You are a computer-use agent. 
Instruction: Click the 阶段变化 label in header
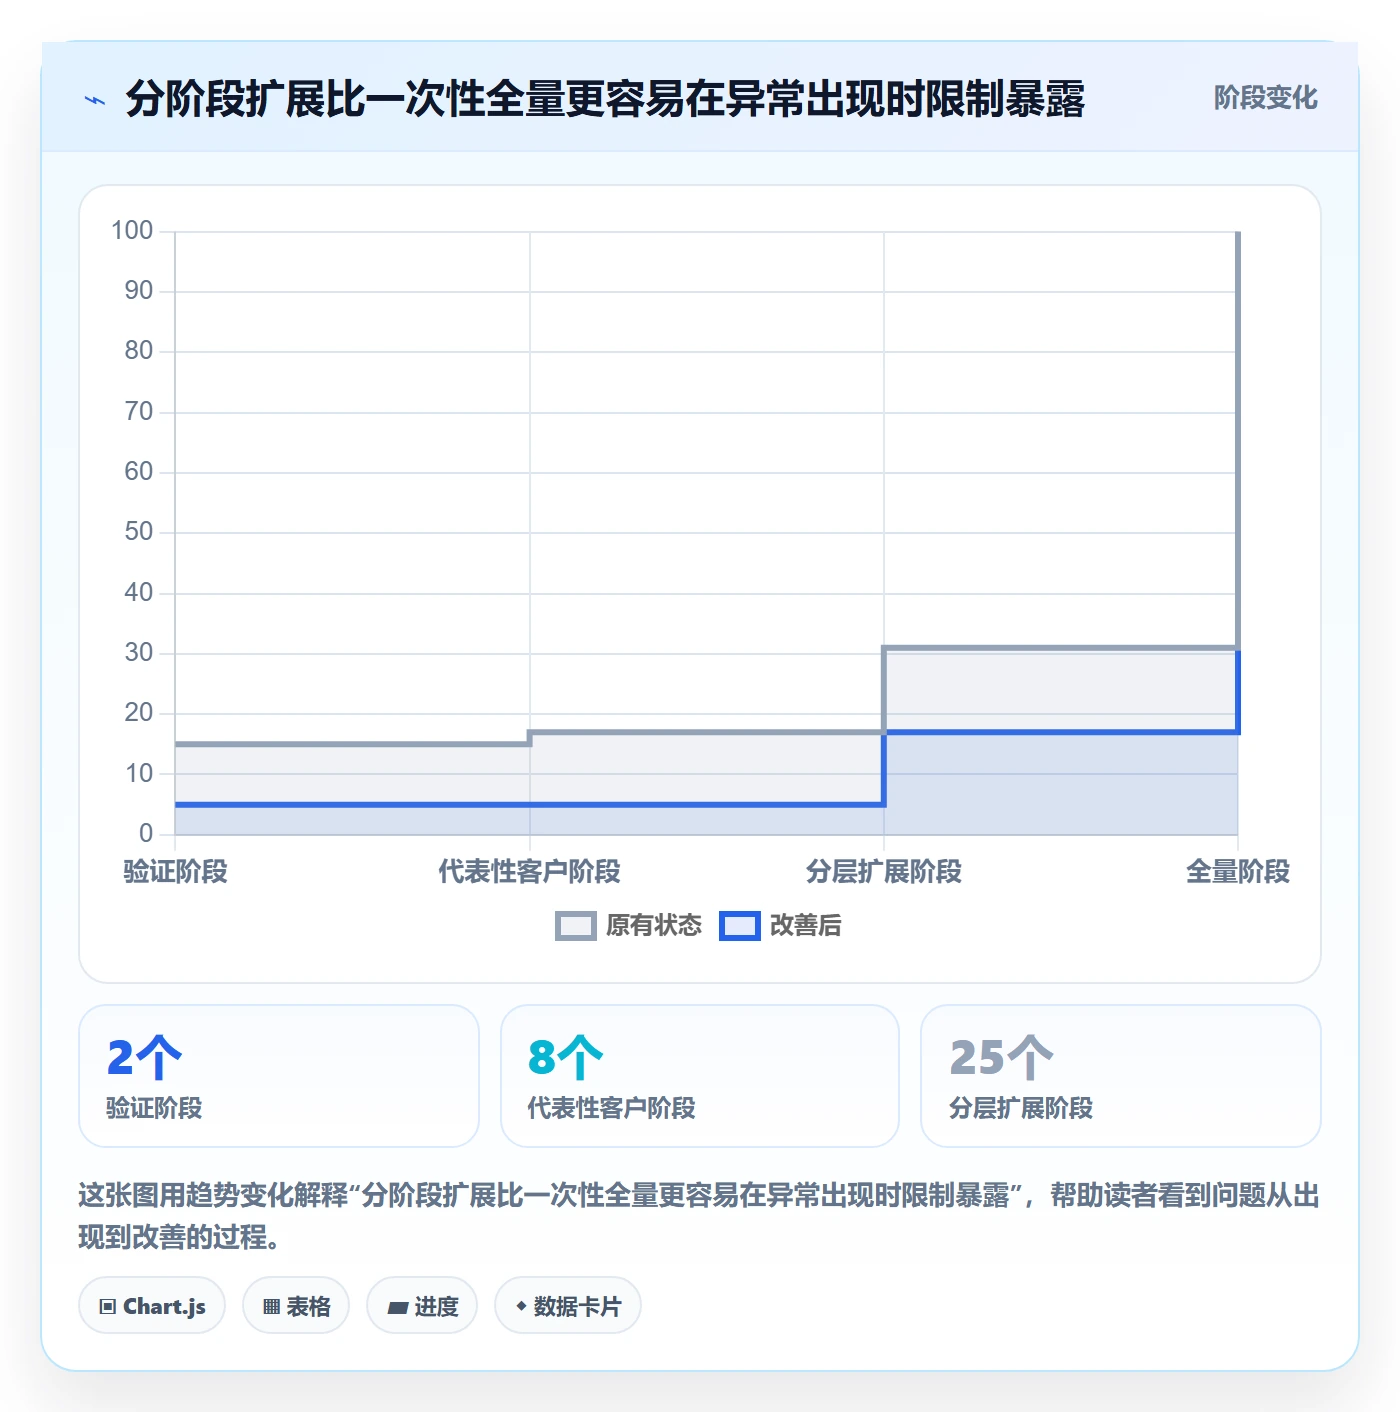click(x=1265, y=98)
